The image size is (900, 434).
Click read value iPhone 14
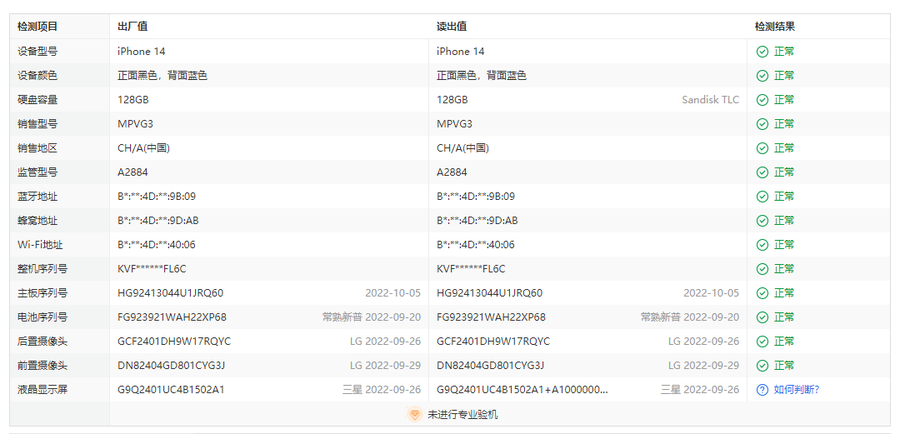click(x=460, y=52)
